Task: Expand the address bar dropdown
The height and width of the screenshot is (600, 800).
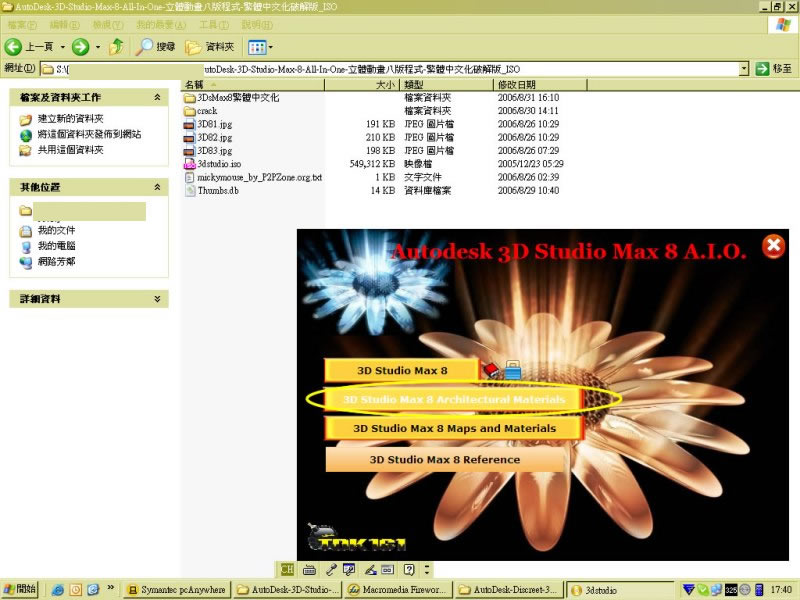Action: tap(744, 68)
